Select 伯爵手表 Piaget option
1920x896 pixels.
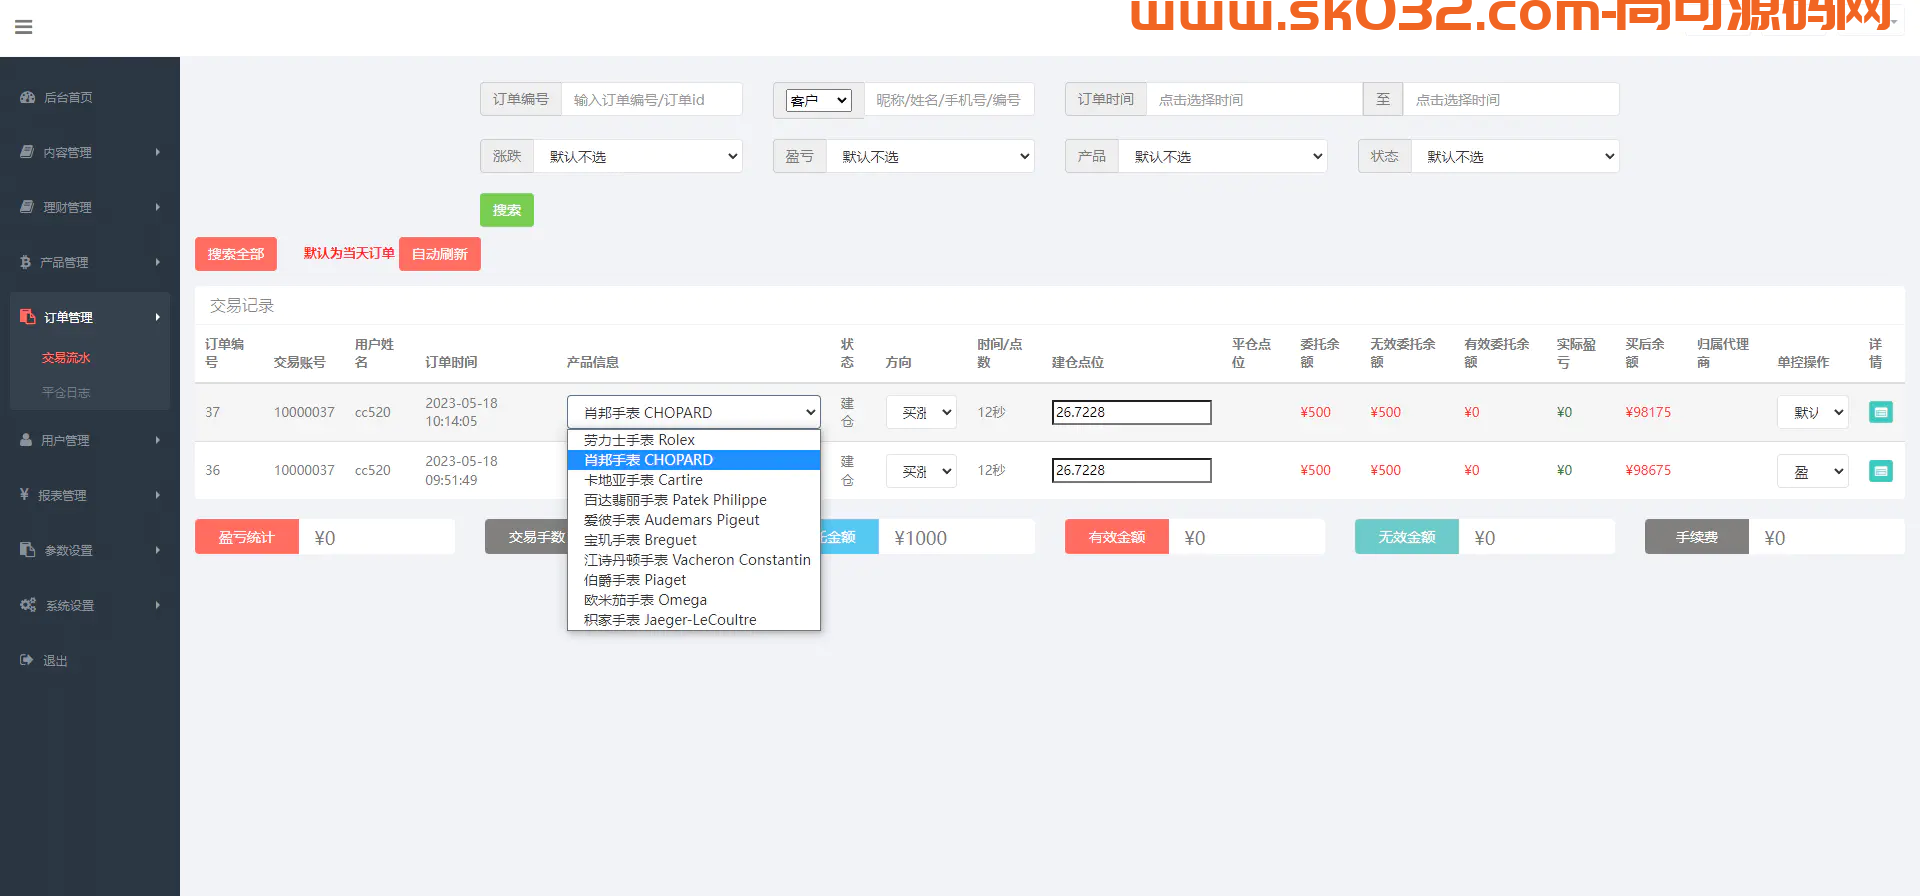[x=694, y=580]
